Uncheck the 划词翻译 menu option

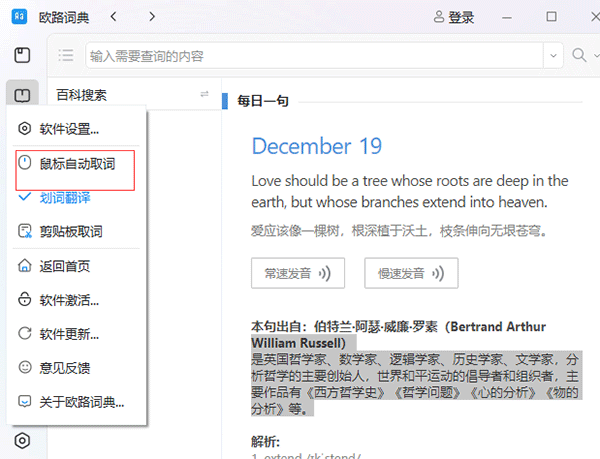pos(70,197)
